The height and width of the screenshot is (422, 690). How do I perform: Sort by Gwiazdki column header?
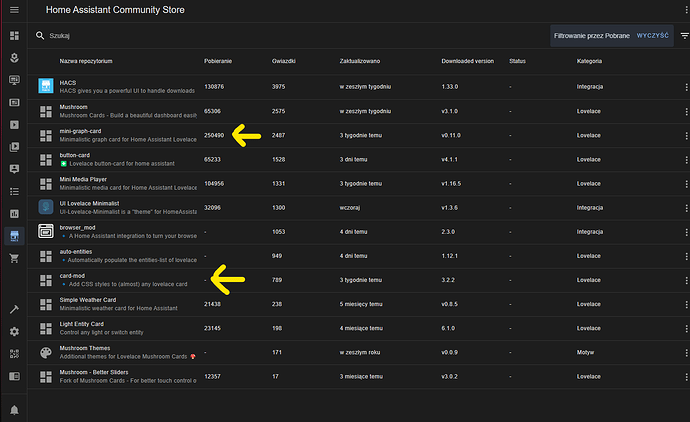[284, 61]
